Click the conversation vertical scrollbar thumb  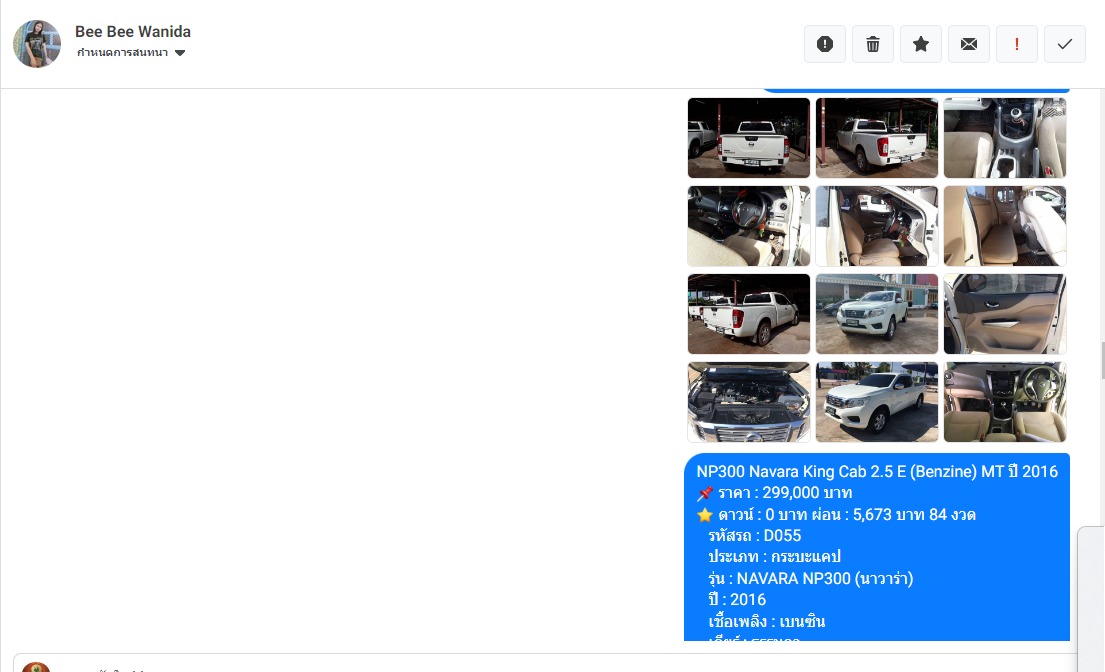tap(1102, 360)
